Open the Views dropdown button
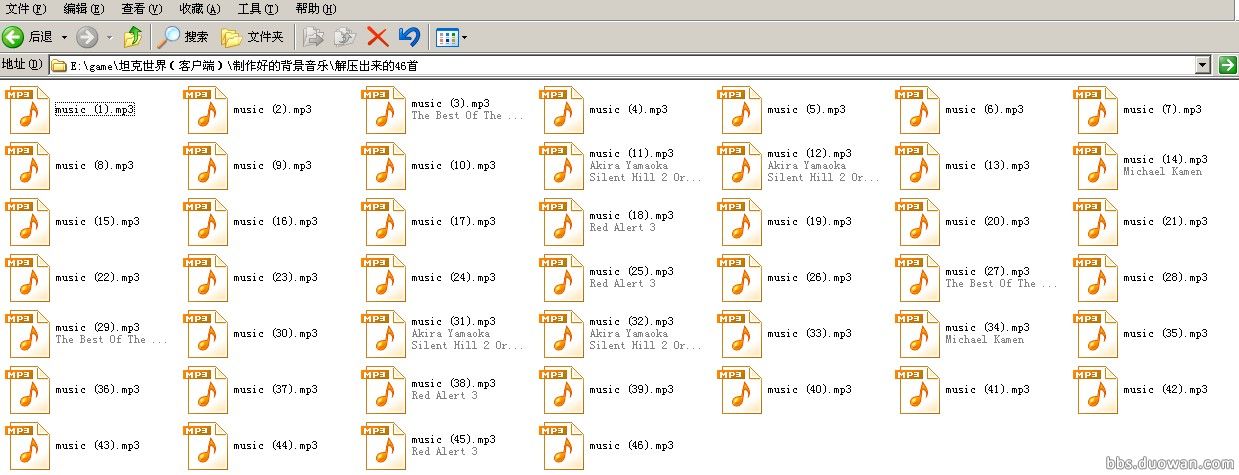The height and width of the screenshot is (475, 1239). [452, 37]
